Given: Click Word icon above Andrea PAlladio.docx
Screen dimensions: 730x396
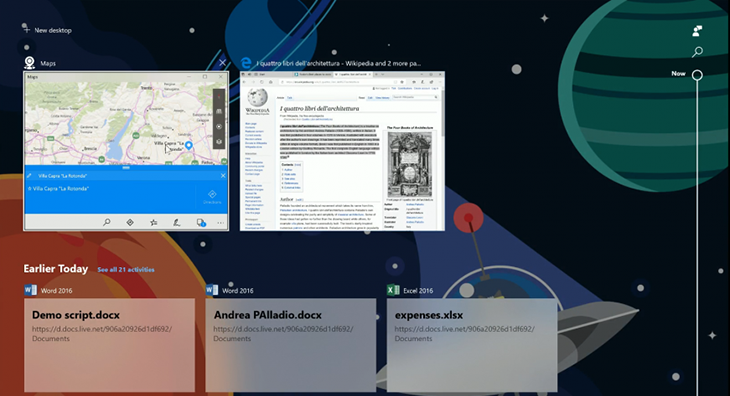Looking at the screenshot, I should coord(212,290).
